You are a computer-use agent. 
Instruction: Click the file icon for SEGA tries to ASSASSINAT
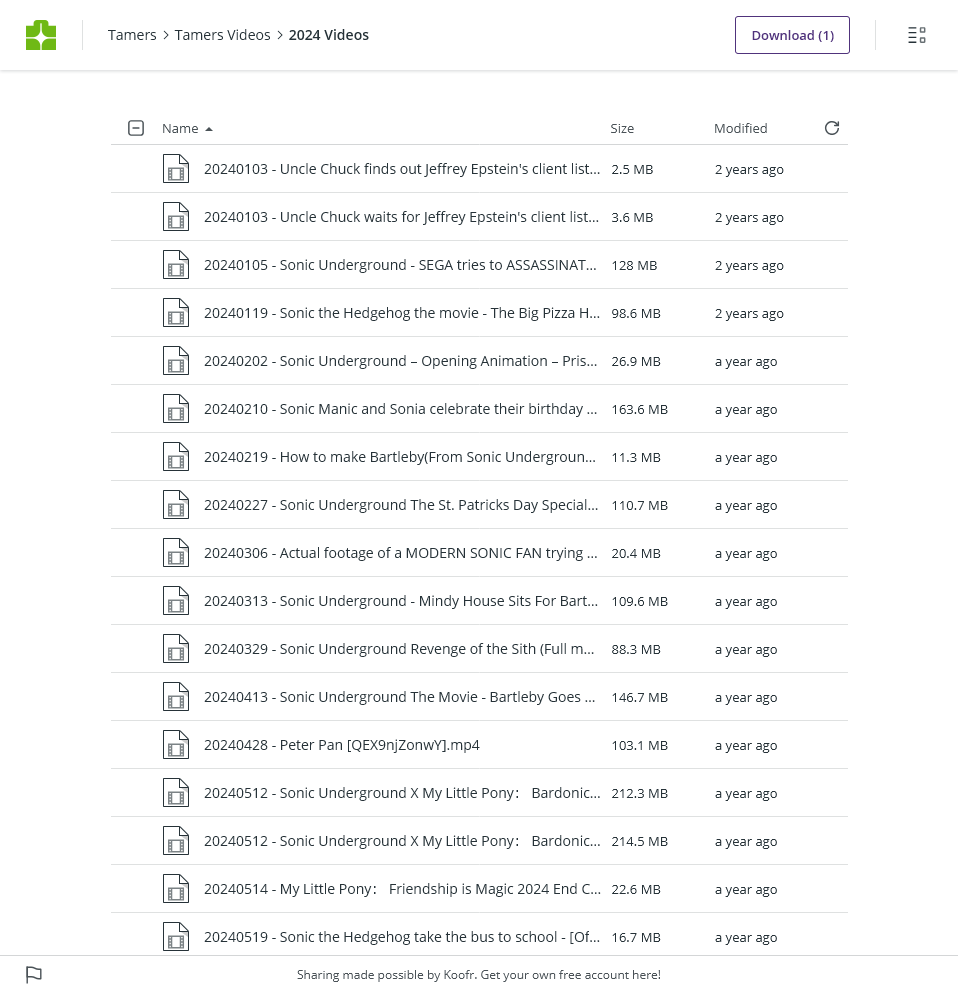176,265
